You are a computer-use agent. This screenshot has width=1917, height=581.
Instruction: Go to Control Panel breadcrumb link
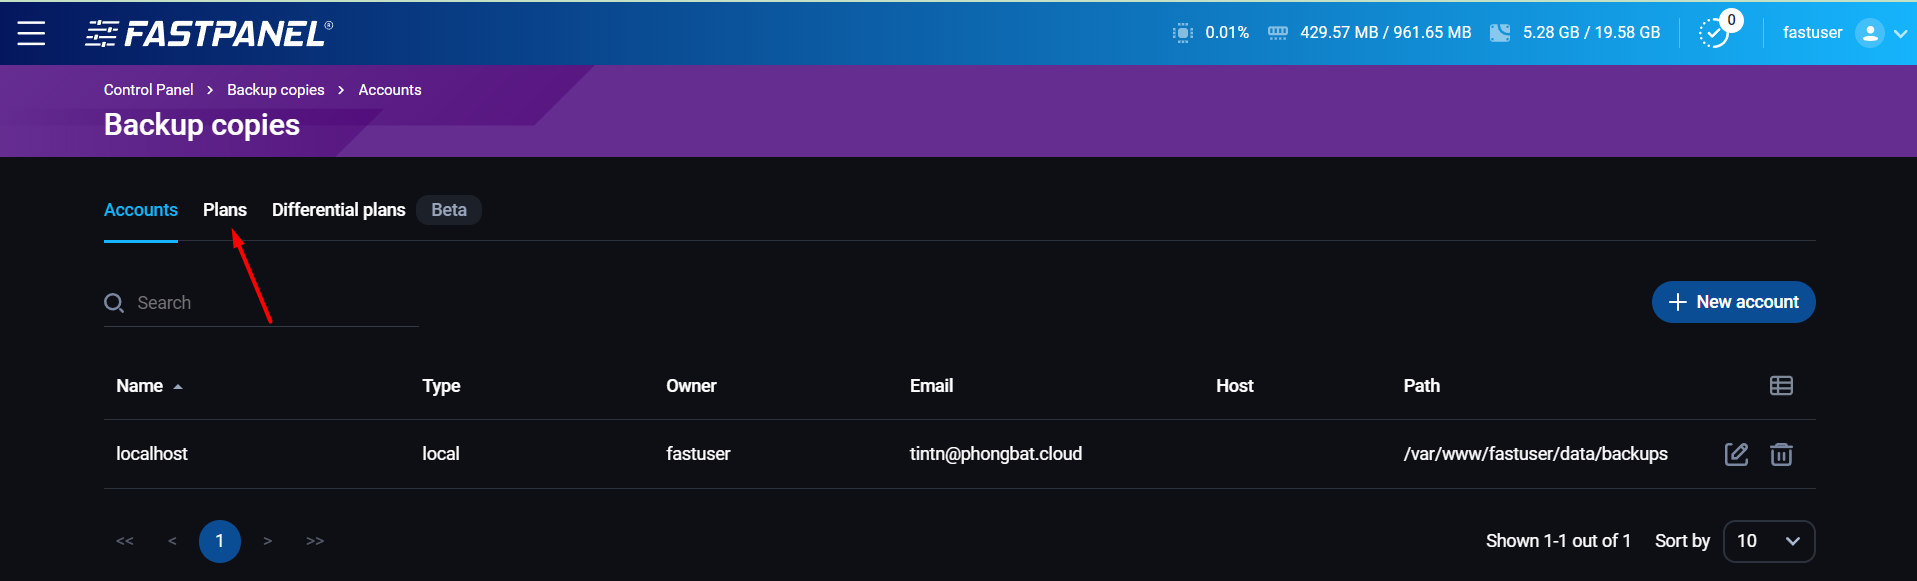tap(148, 90)
